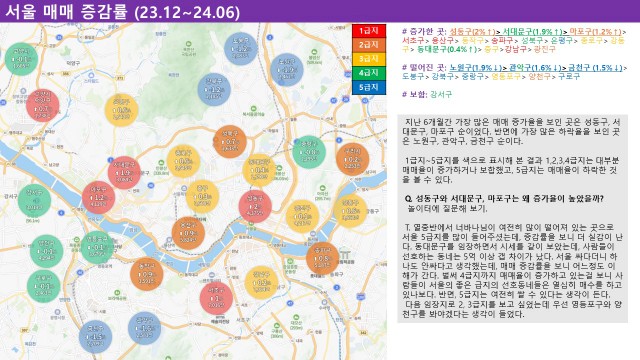Select the blue 노원구 circle on the map
Image resolution: width=640 pixels, height=360 pixels.
(287, 70)
